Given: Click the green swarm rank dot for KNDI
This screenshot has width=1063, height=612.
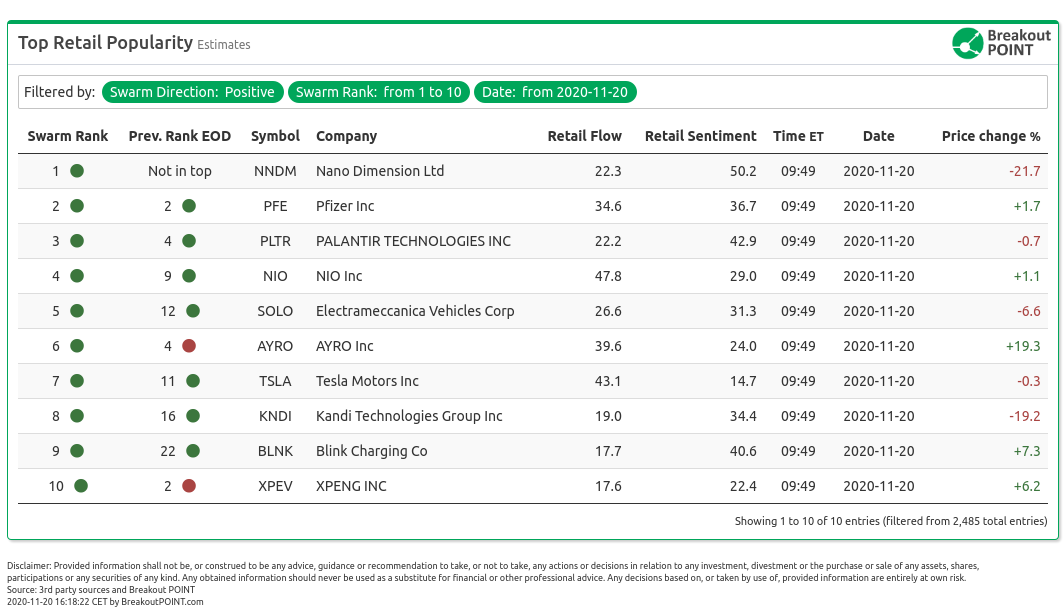Looking at the screenshot, I should tap(77, 416).
